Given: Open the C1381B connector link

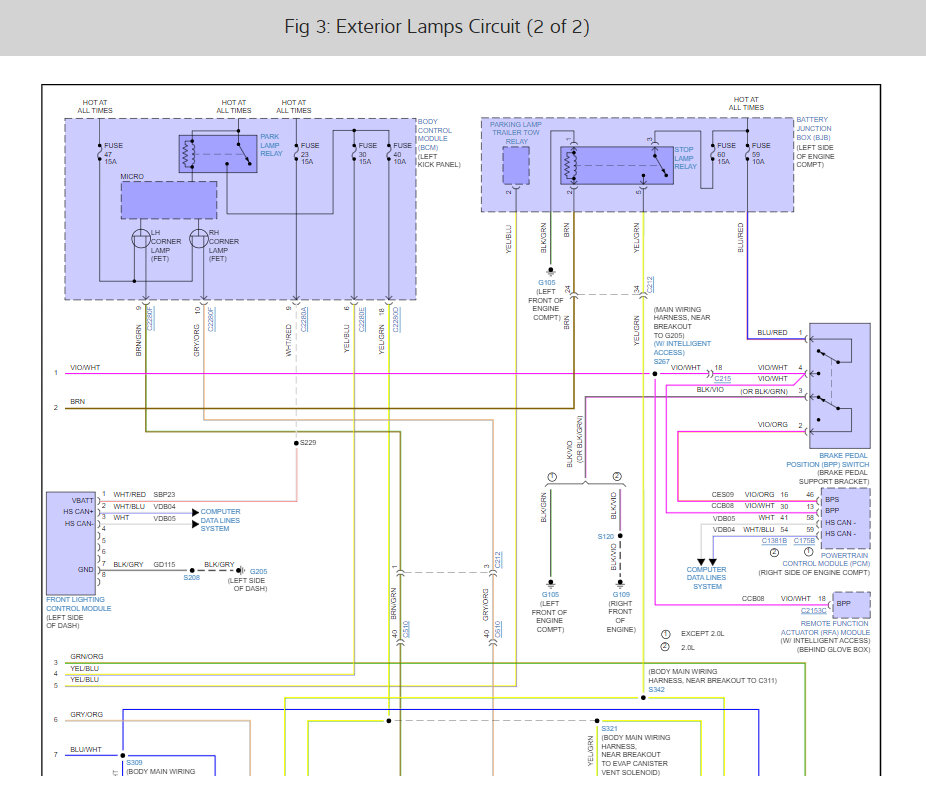Looking at the screenshot, I should click(774, 541).
